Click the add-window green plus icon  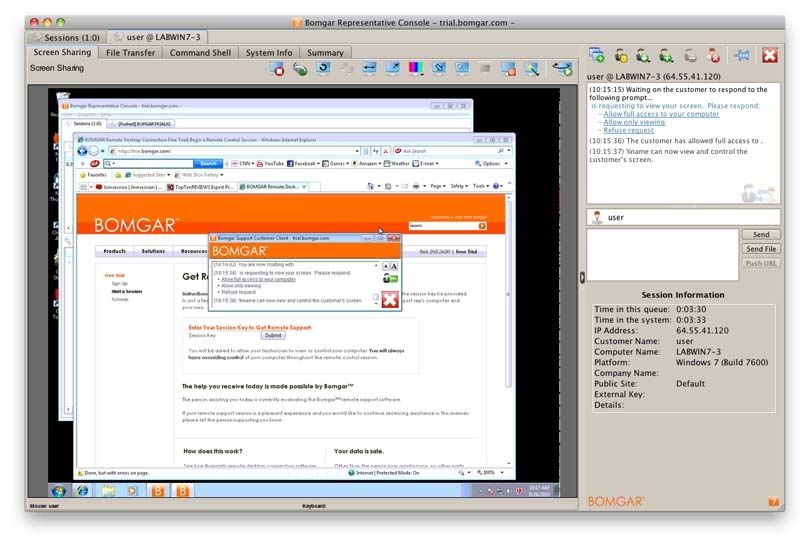point(597,55)
